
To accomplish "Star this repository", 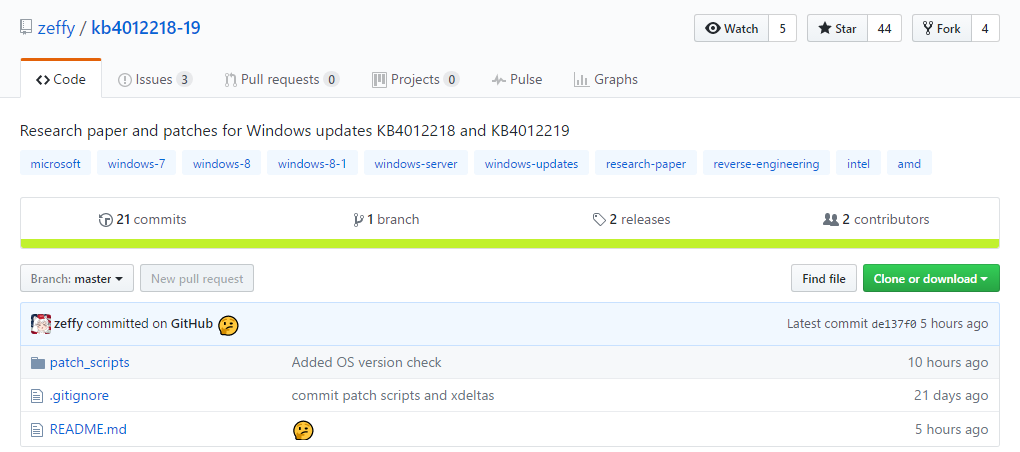I will pyautogui.click(x=838, y=29).
